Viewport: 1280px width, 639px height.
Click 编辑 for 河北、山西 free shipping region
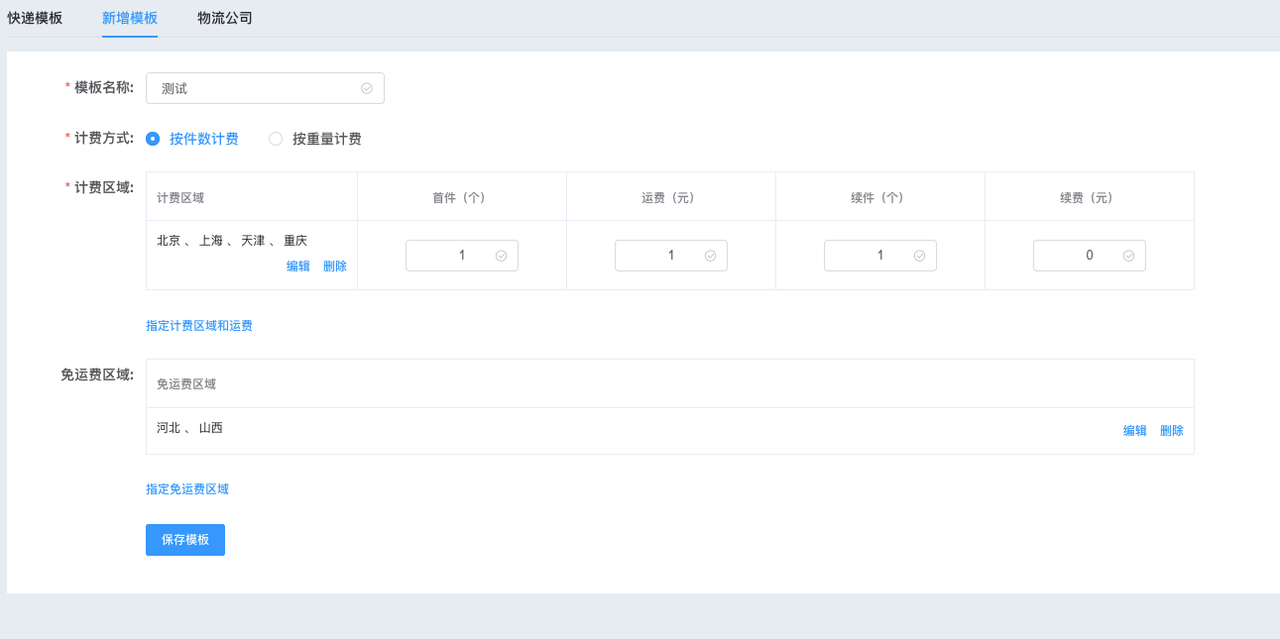[1135, 431]
